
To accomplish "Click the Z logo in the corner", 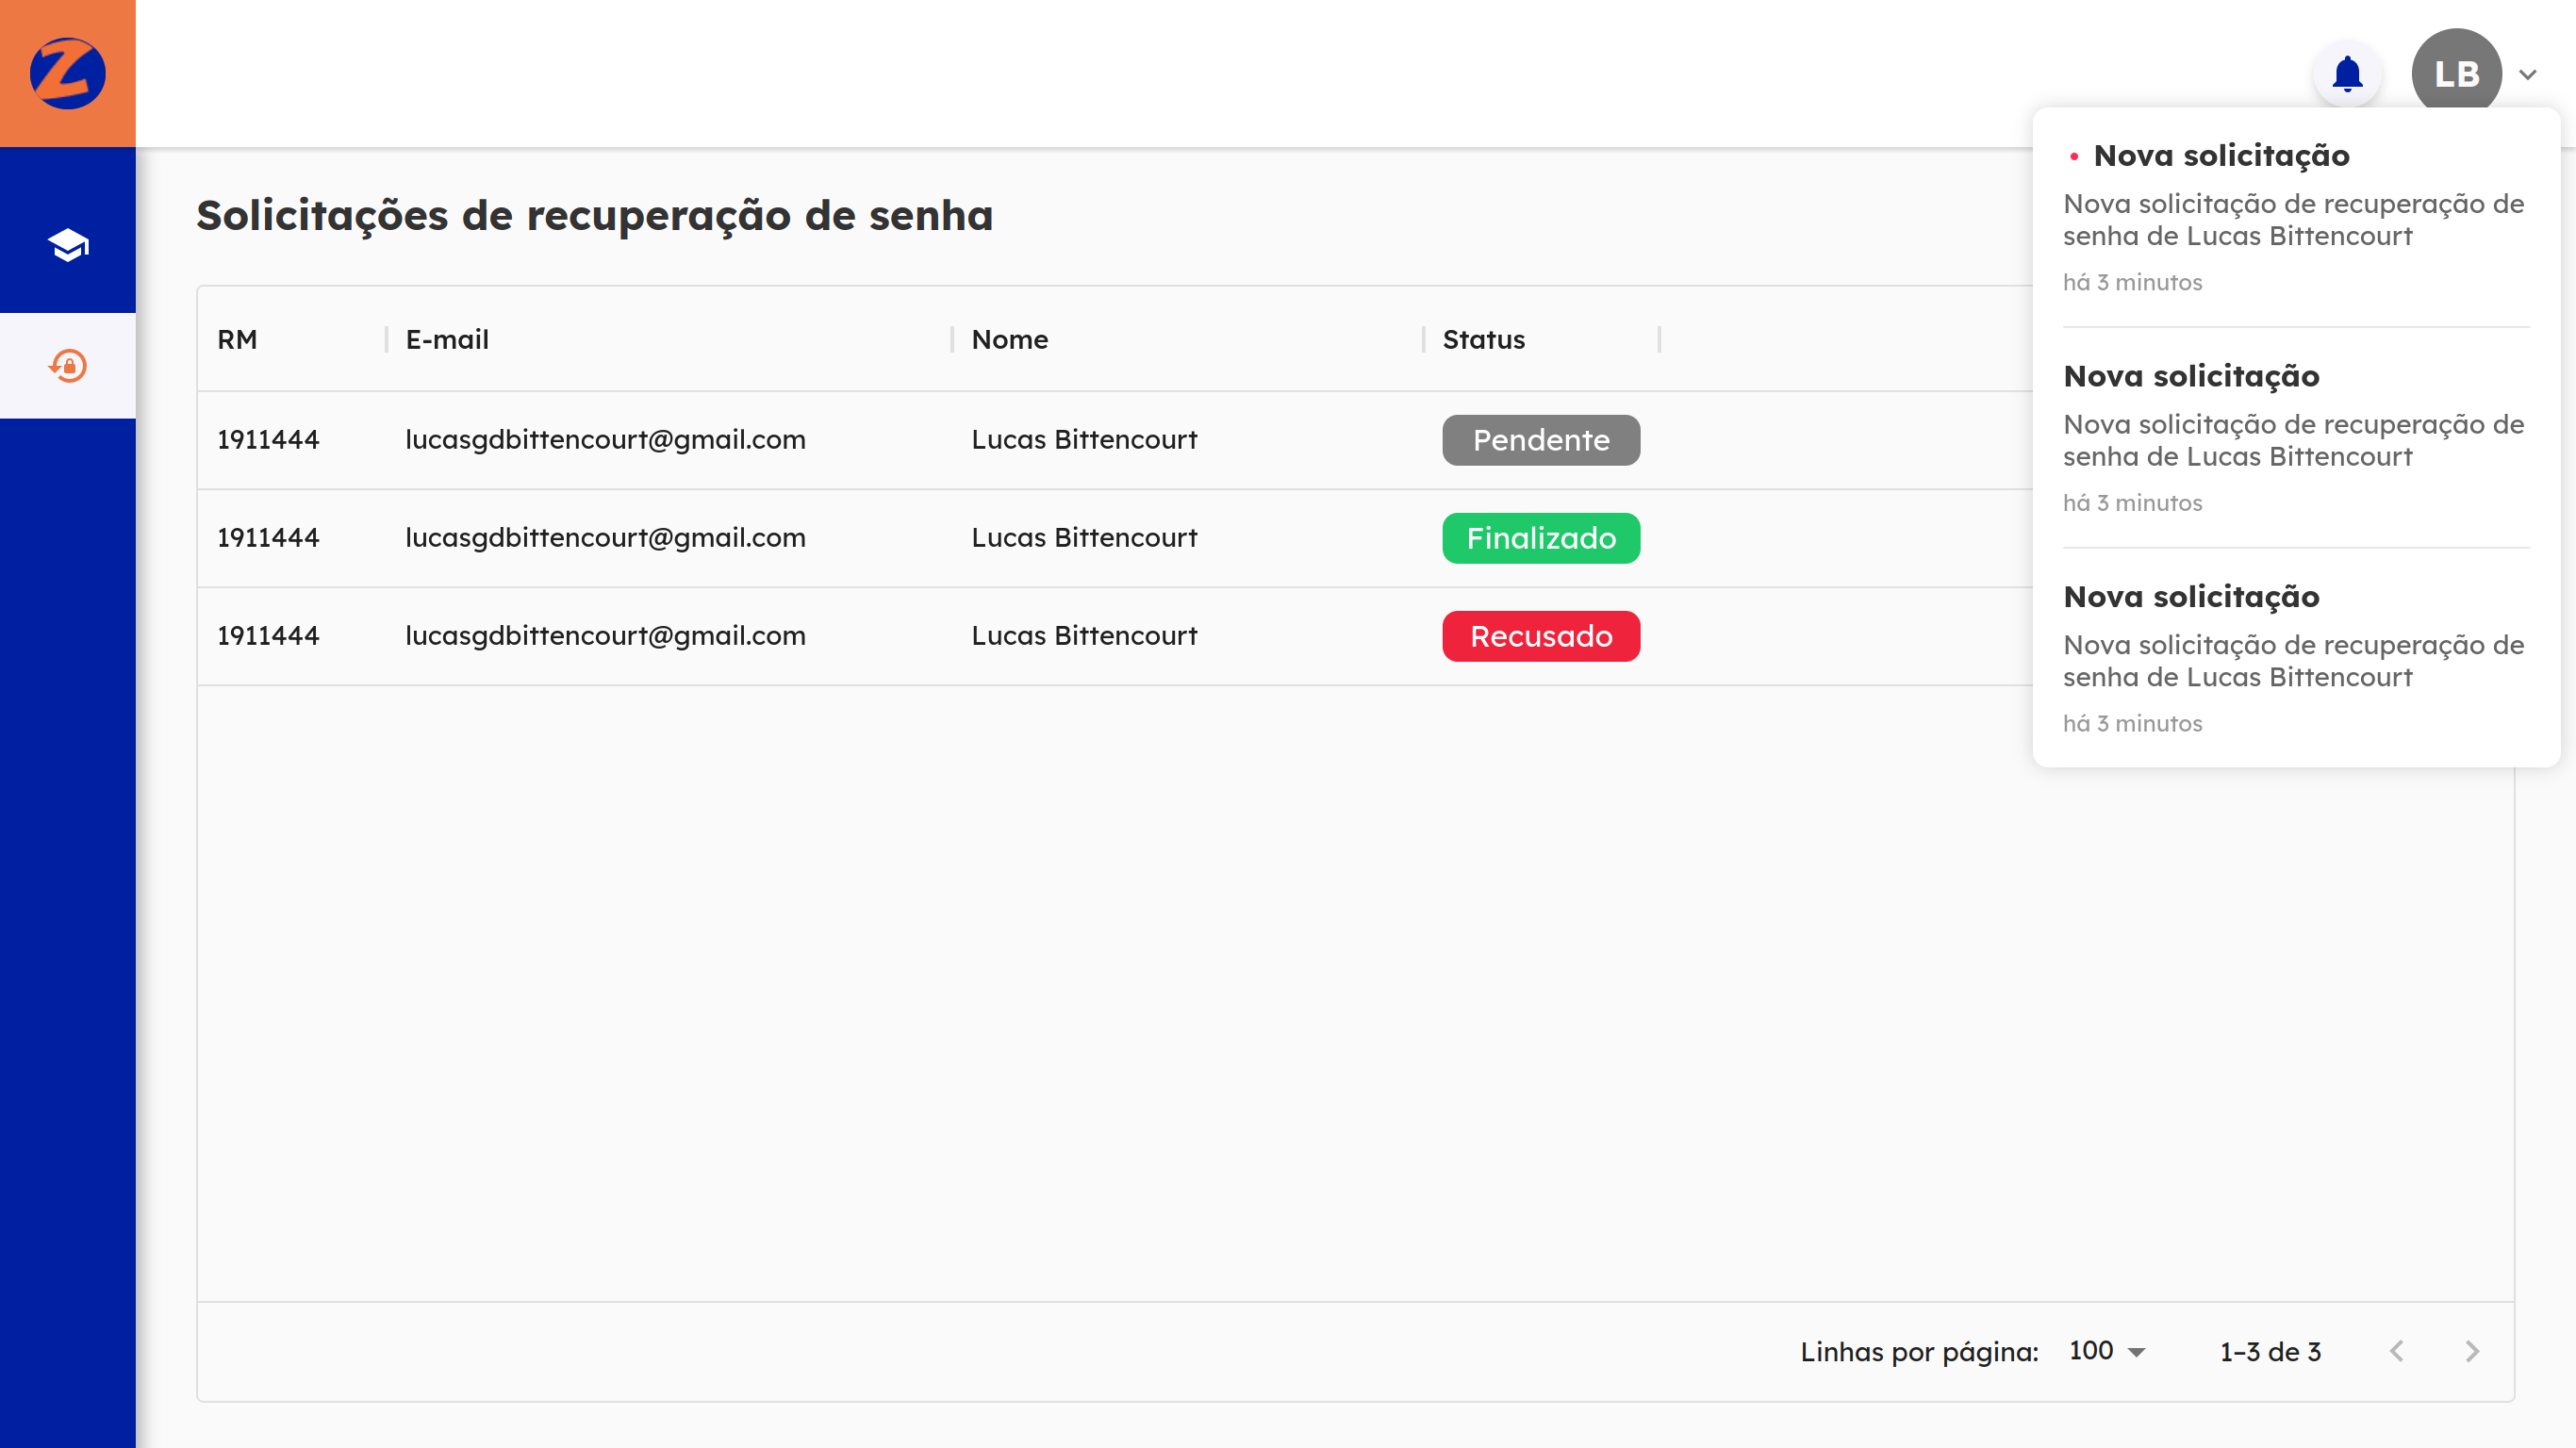I will (67, 73).
